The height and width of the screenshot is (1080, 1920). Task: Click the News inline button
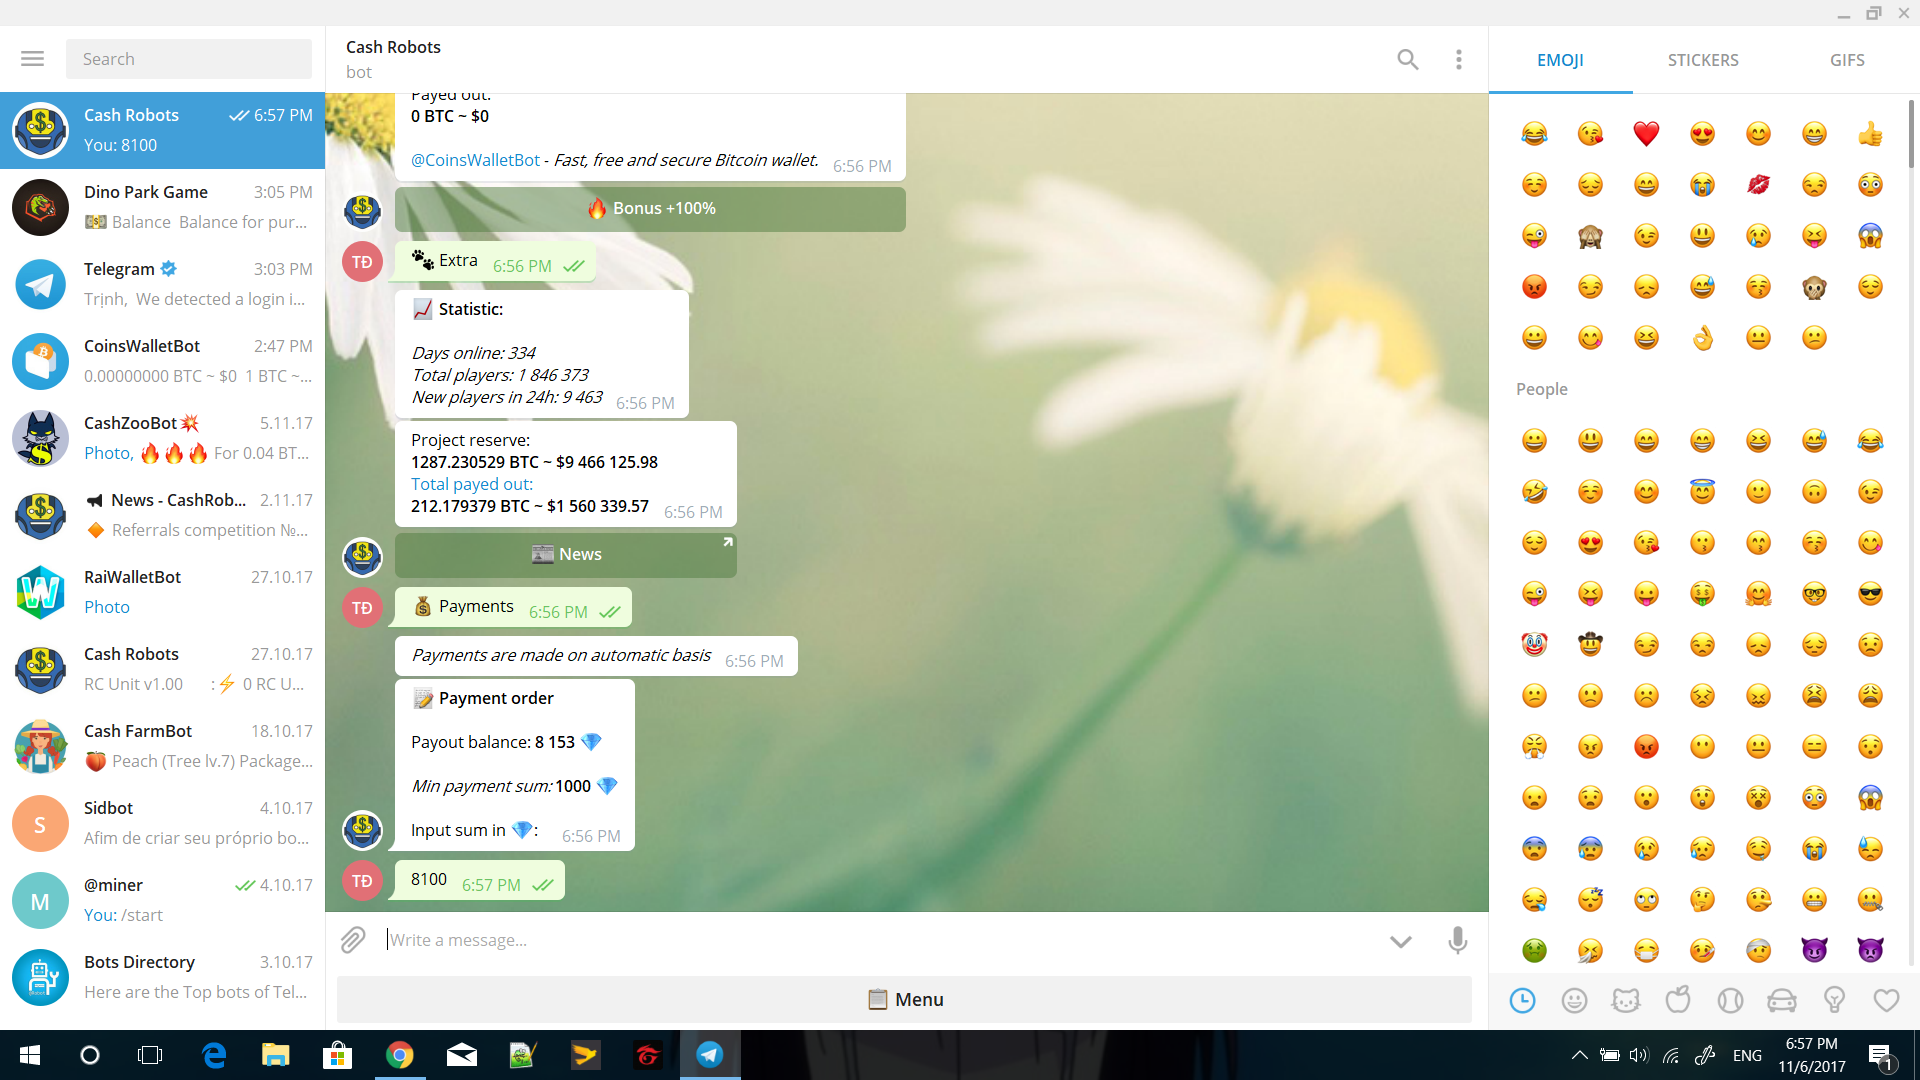[x=566, y=555]
